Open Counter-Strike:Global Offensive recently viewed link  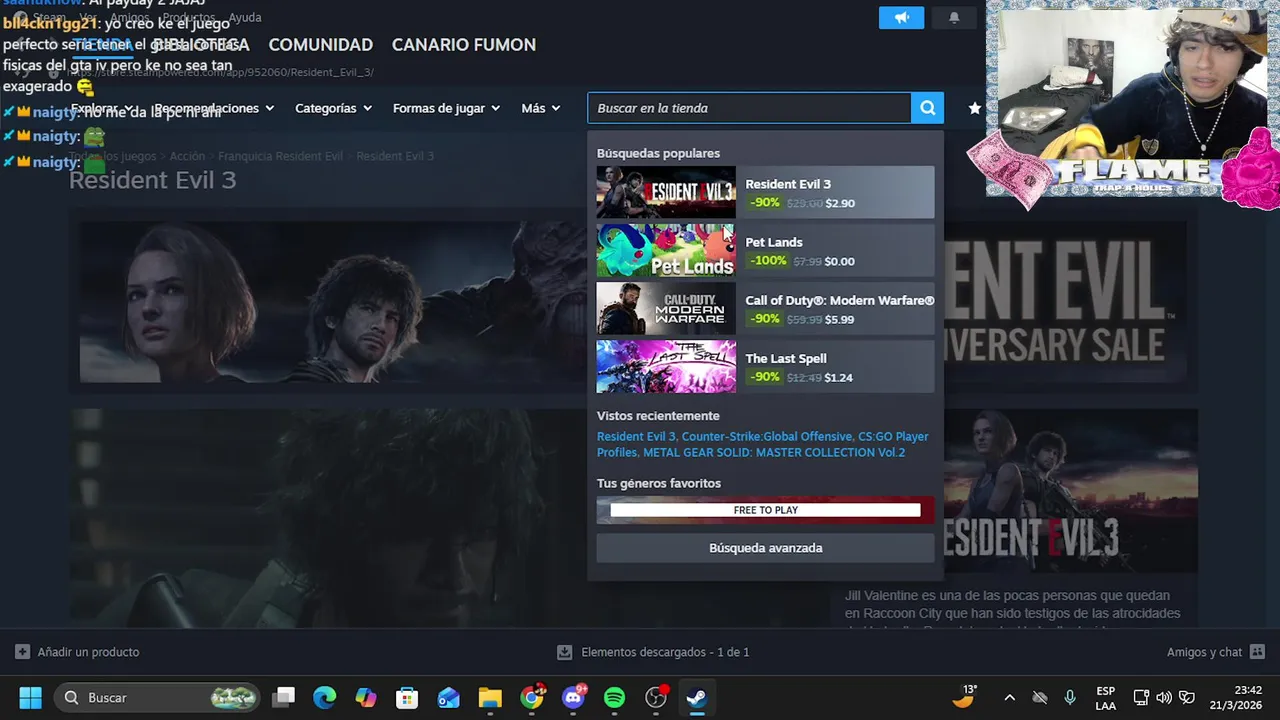[767, 436]
